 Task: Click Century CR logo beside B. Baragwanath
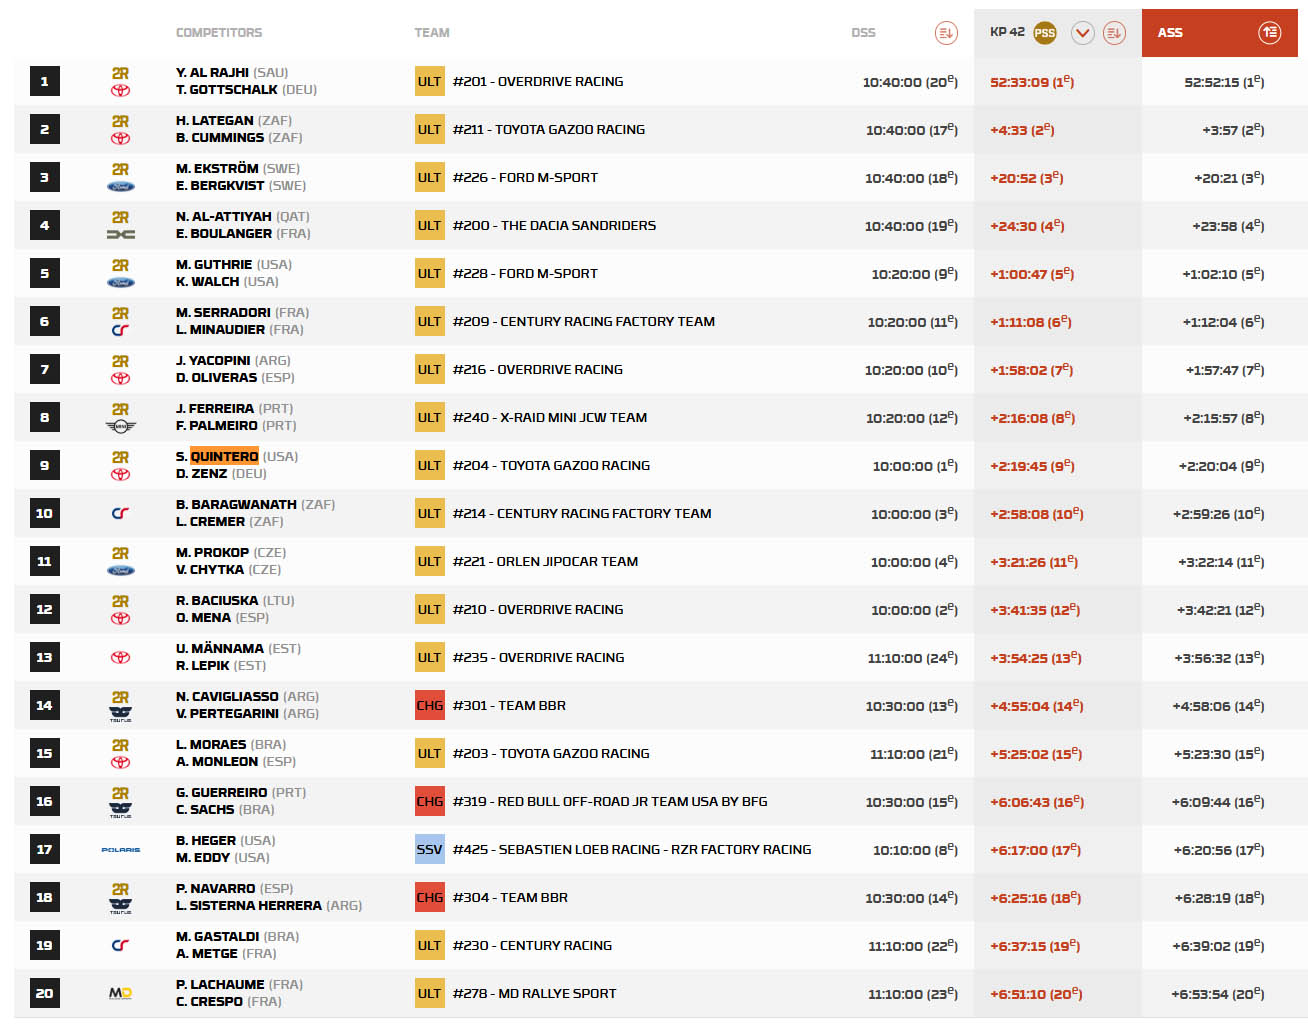click(120, 514)
